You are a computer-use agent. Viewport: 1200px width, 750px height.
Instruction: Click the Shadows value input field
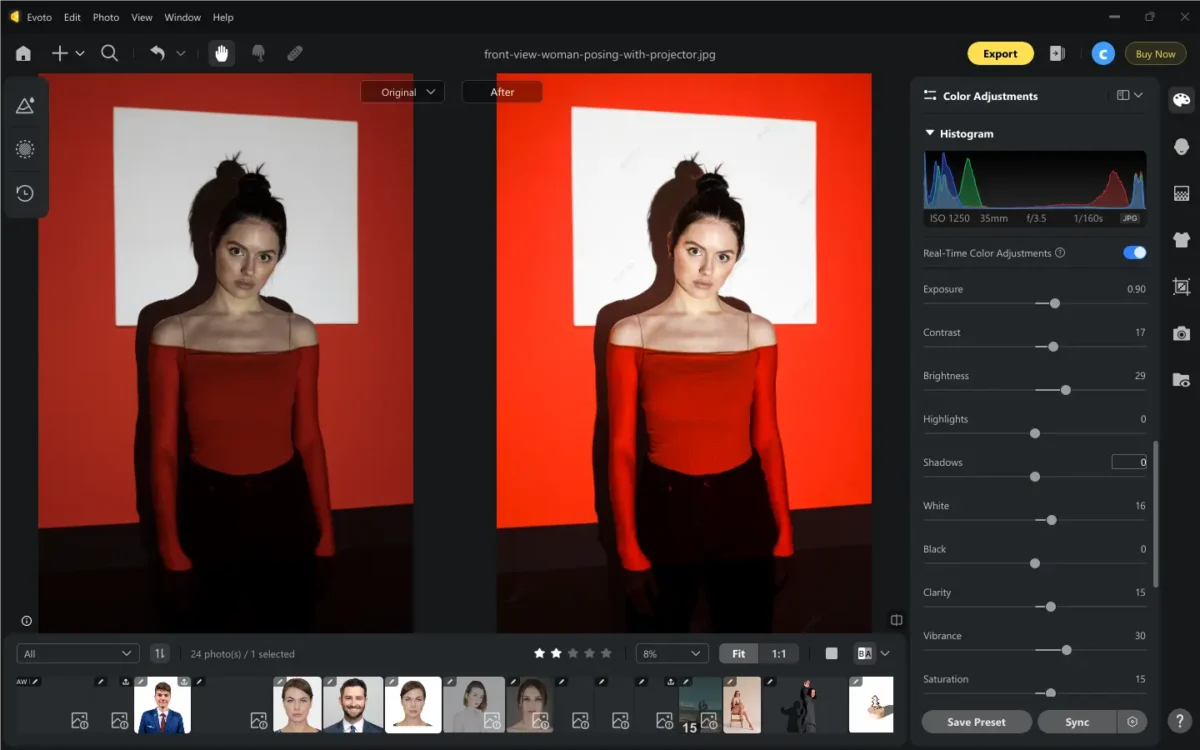[x=1130, y=462]
